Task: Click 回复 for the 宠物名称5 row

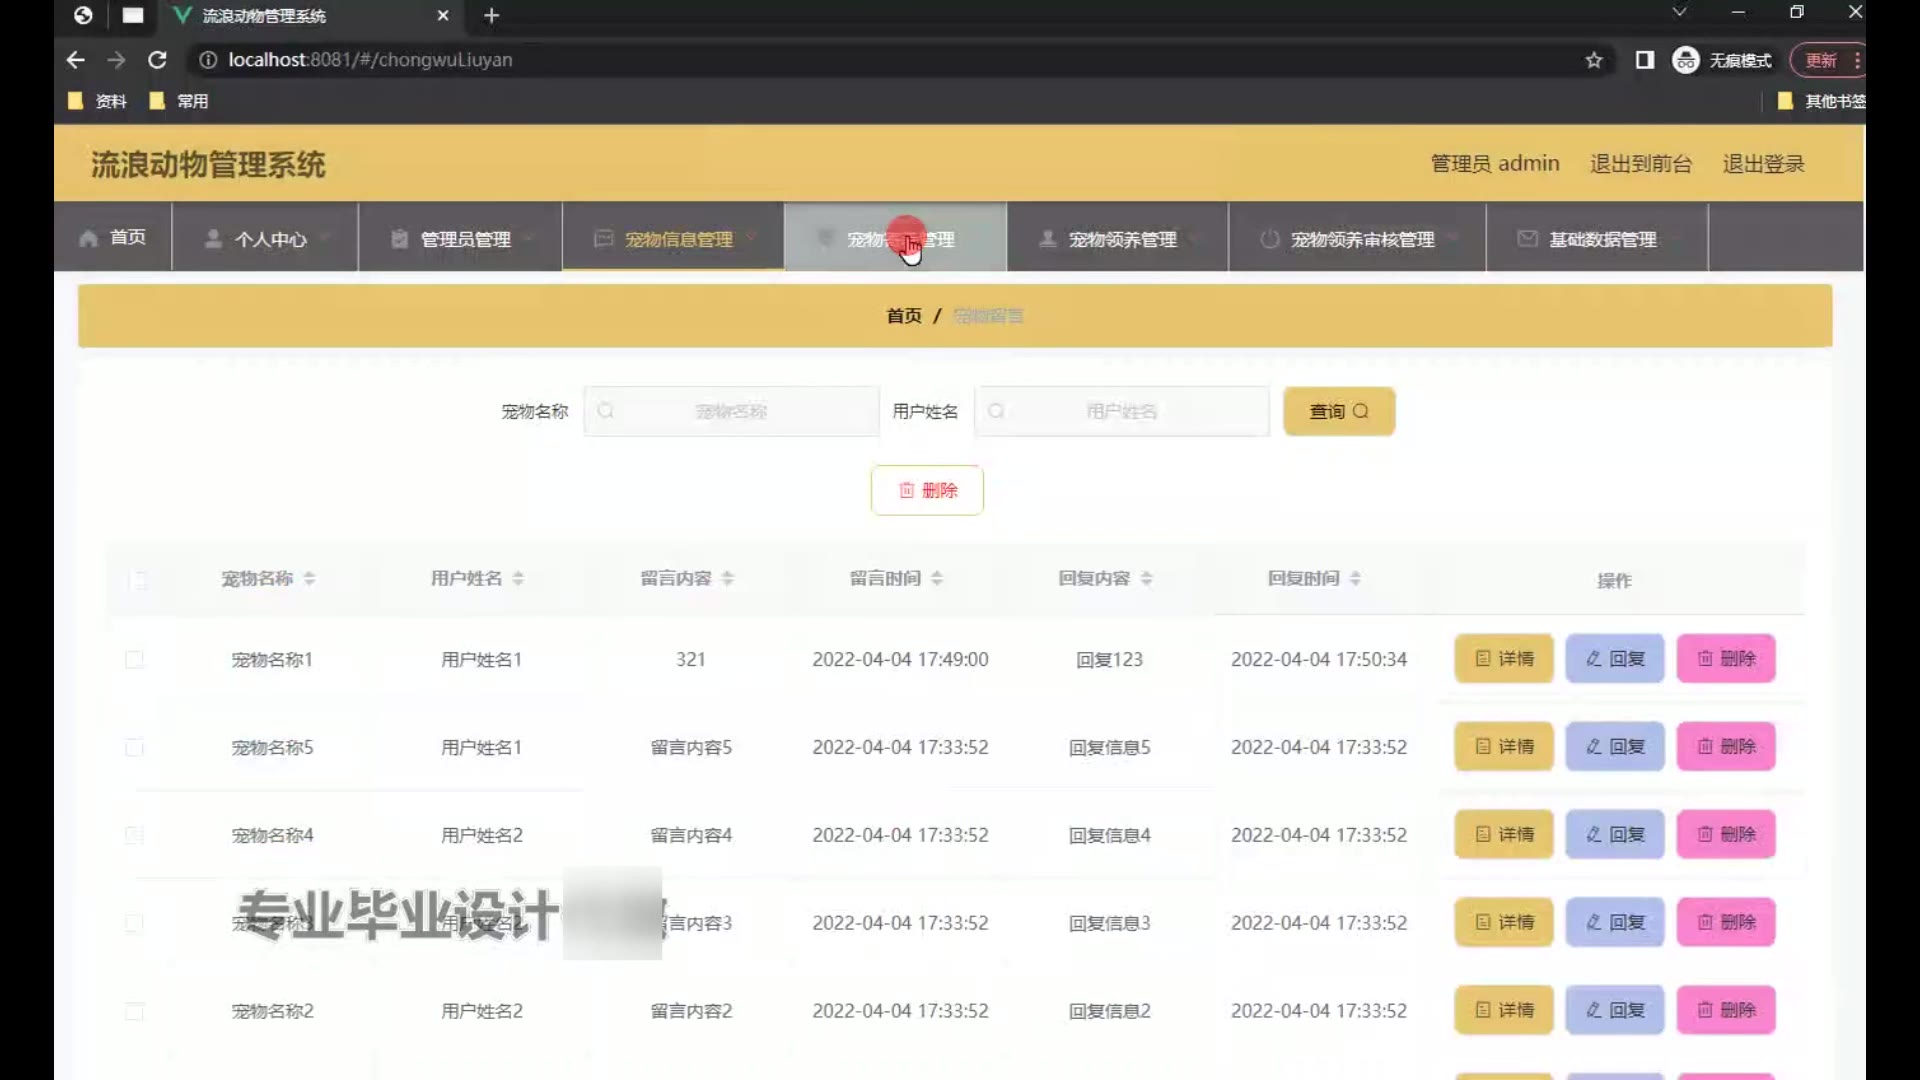Action: pyautogui.click(x=1615, y=746)
